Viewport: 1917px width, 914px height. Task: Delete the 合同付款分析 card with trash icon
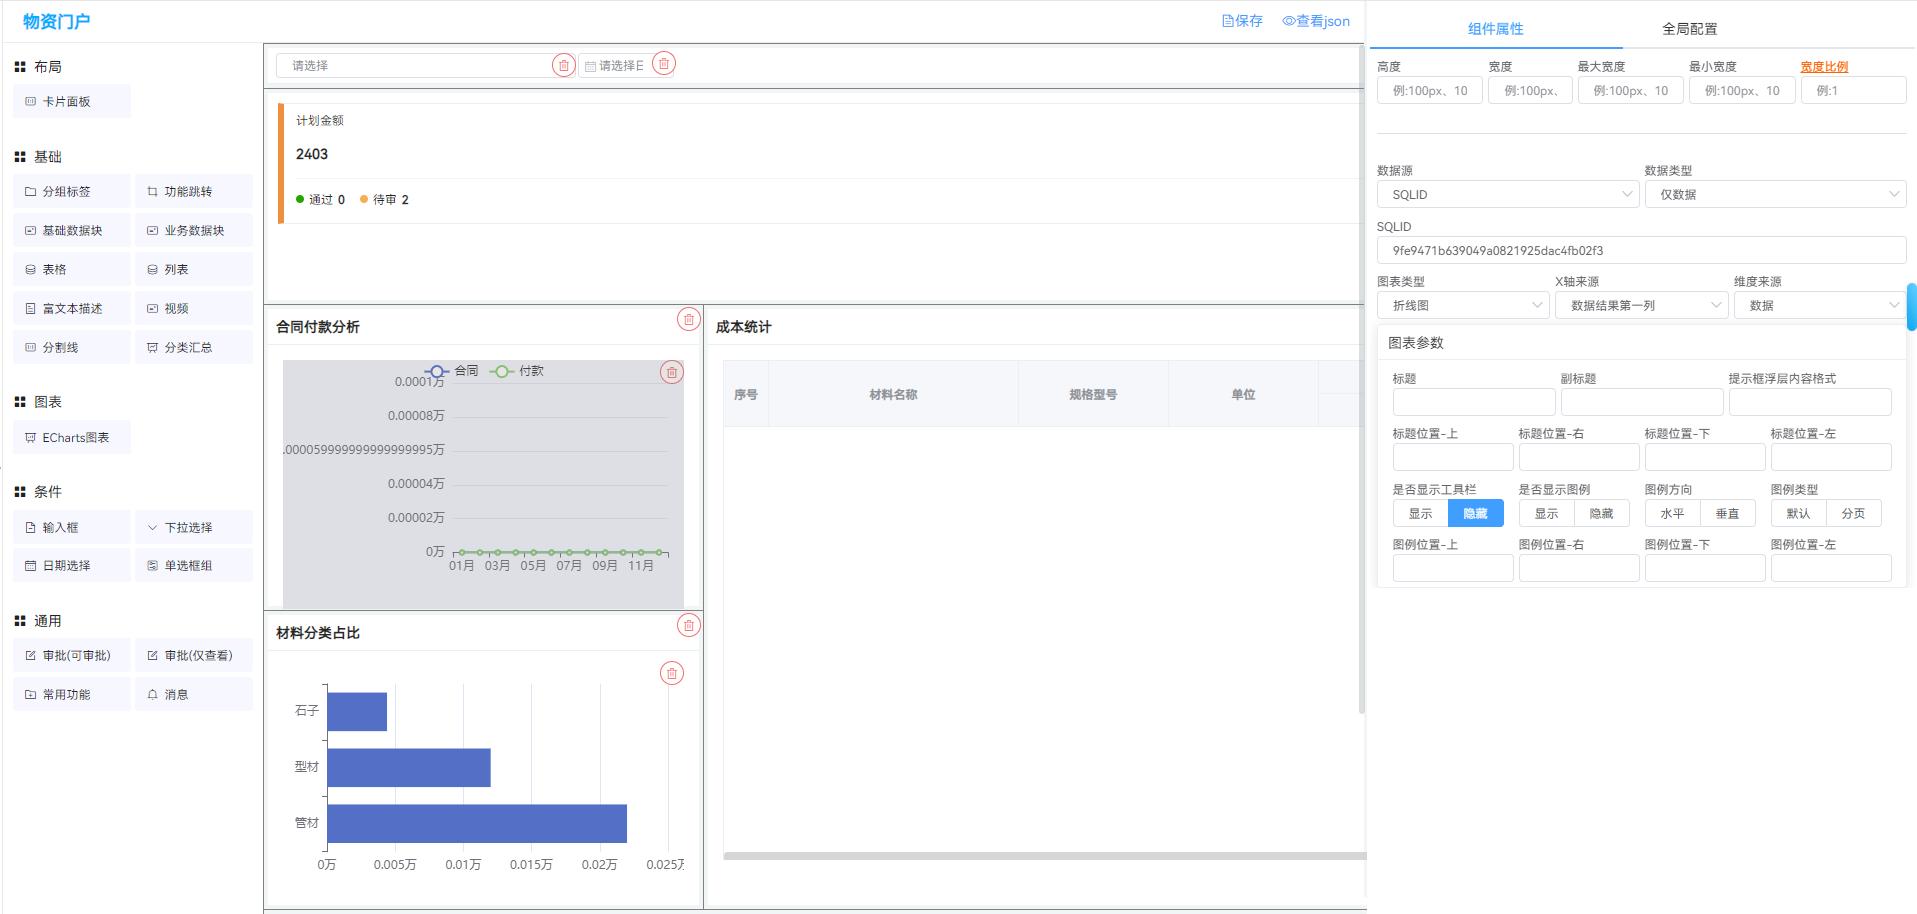tap(688, 319)
